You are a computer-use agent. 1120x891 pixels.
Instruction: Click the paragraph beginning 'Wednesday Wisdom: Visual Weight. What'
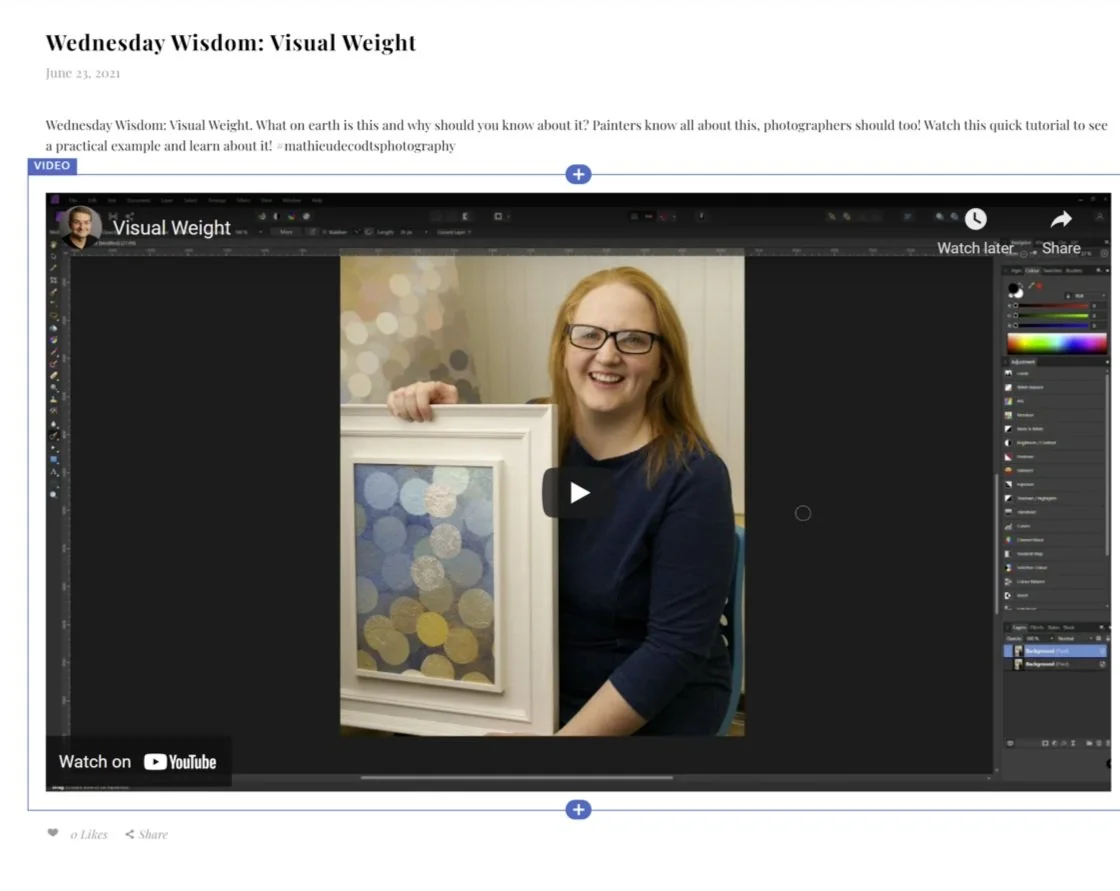(576, 135)
